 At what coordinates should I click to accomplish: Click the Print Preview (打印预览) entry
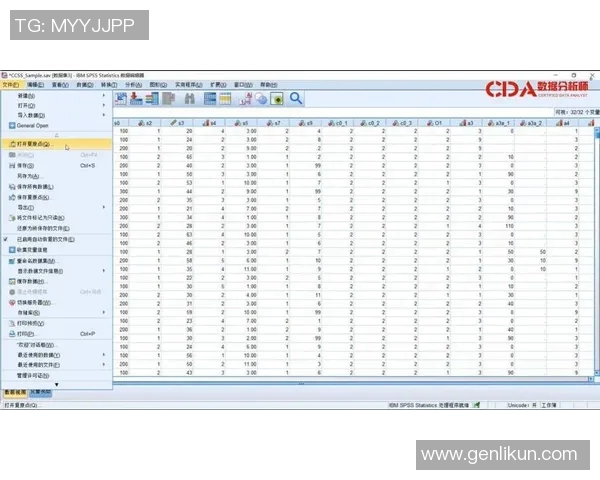[x=32, y=324]
